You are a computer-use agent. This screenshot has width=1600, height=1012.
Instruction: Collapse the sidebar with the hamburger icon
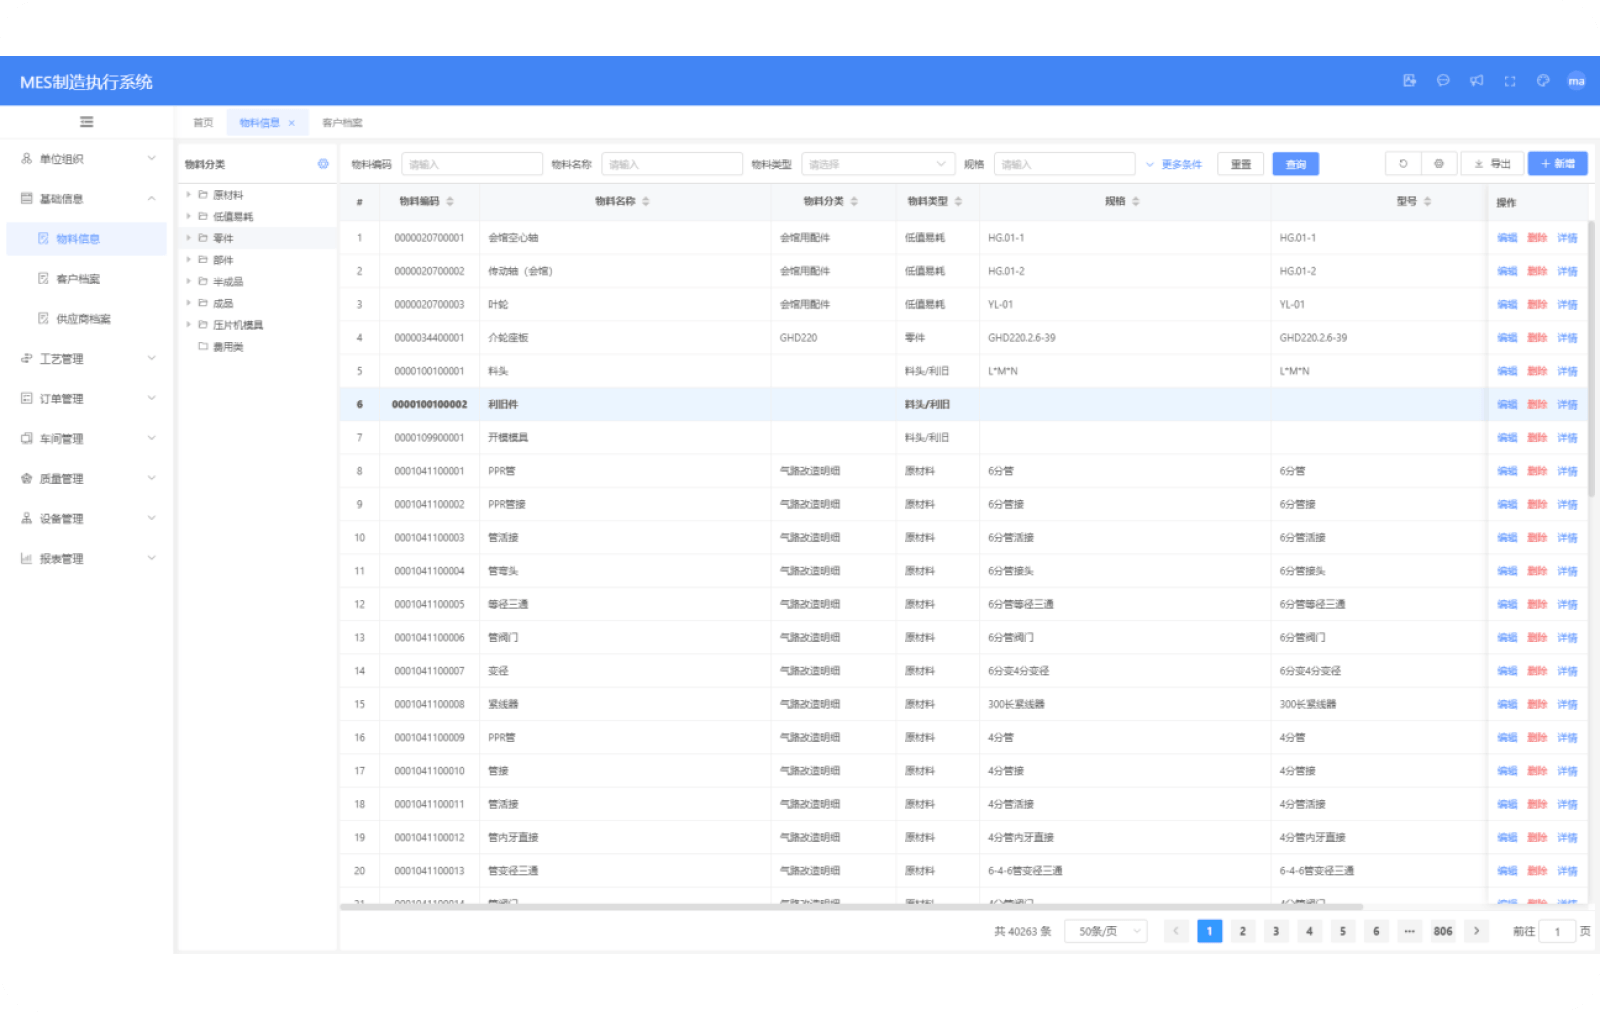click(87, 122)
